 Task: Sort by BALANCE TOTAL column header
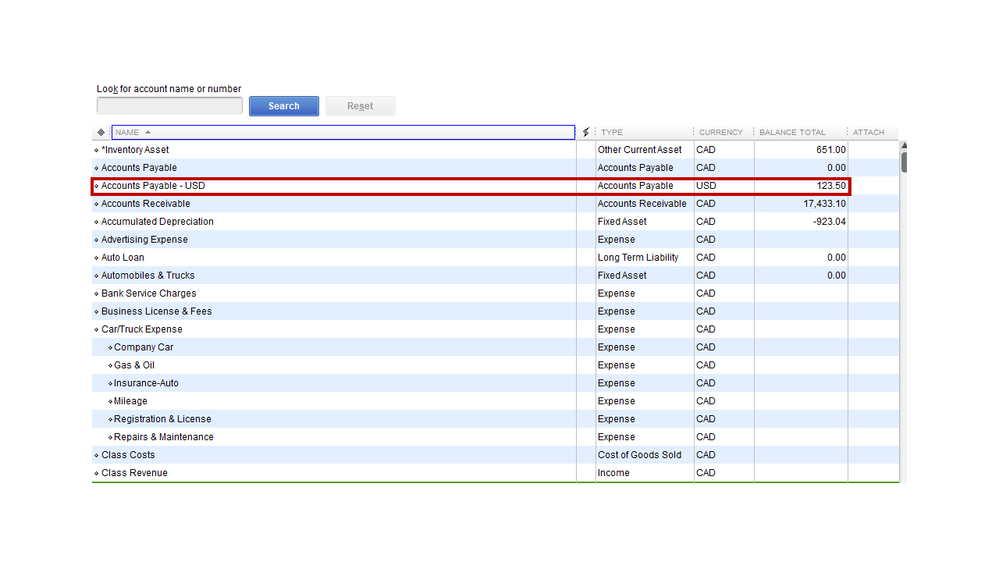tap(792, 132)
